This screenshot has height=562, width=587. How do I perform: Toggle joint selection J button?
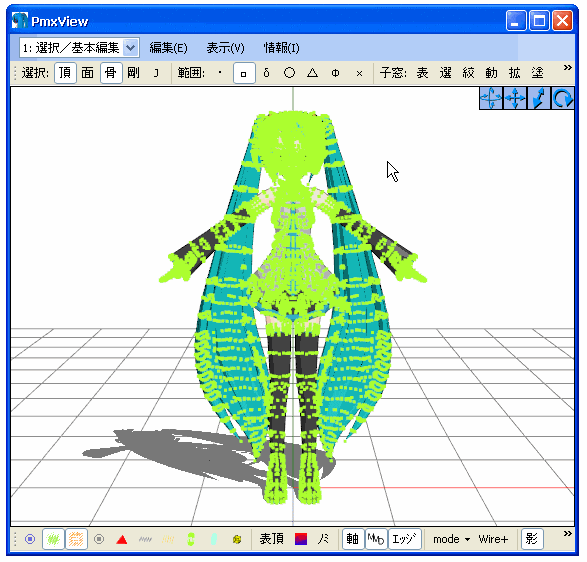[x=156, y=73]
